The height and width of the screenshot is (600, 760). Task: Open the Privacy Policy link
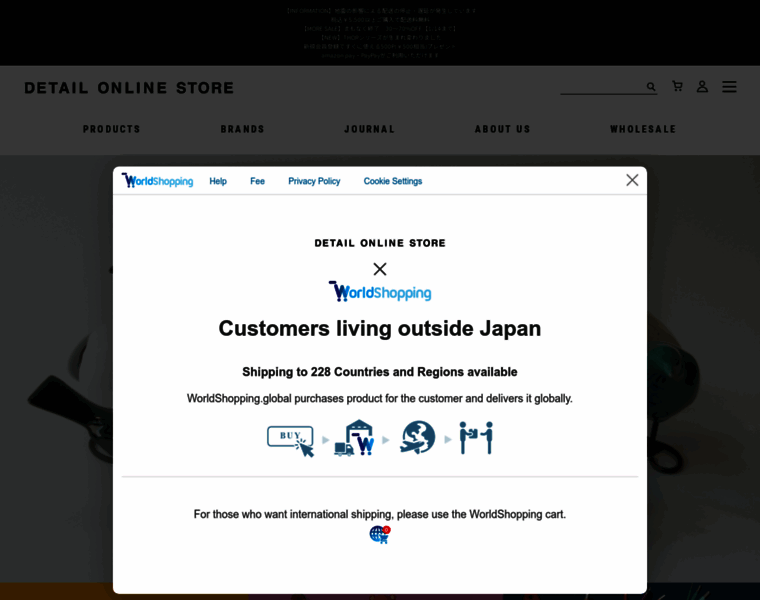314,181
